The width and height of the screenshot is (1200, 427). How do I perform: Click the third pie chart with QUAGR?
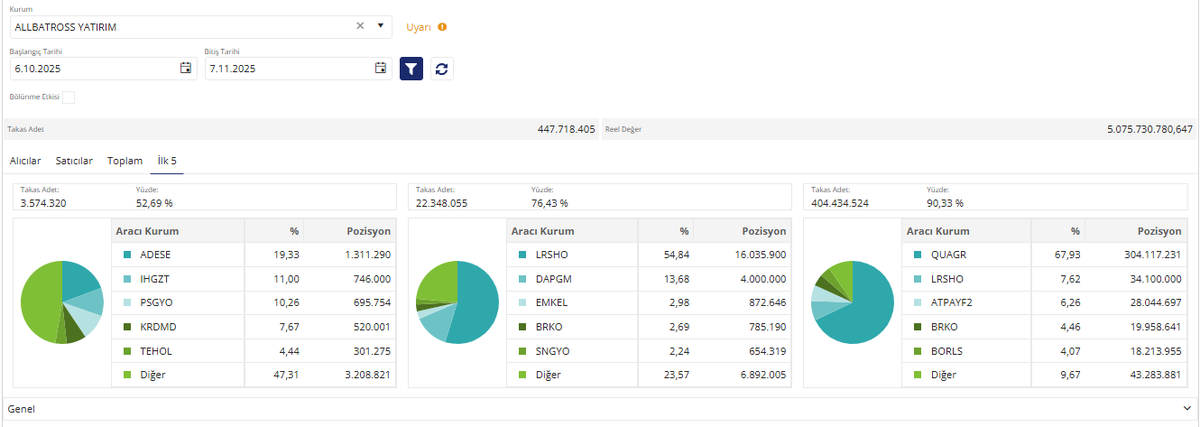tap(852, 302)
